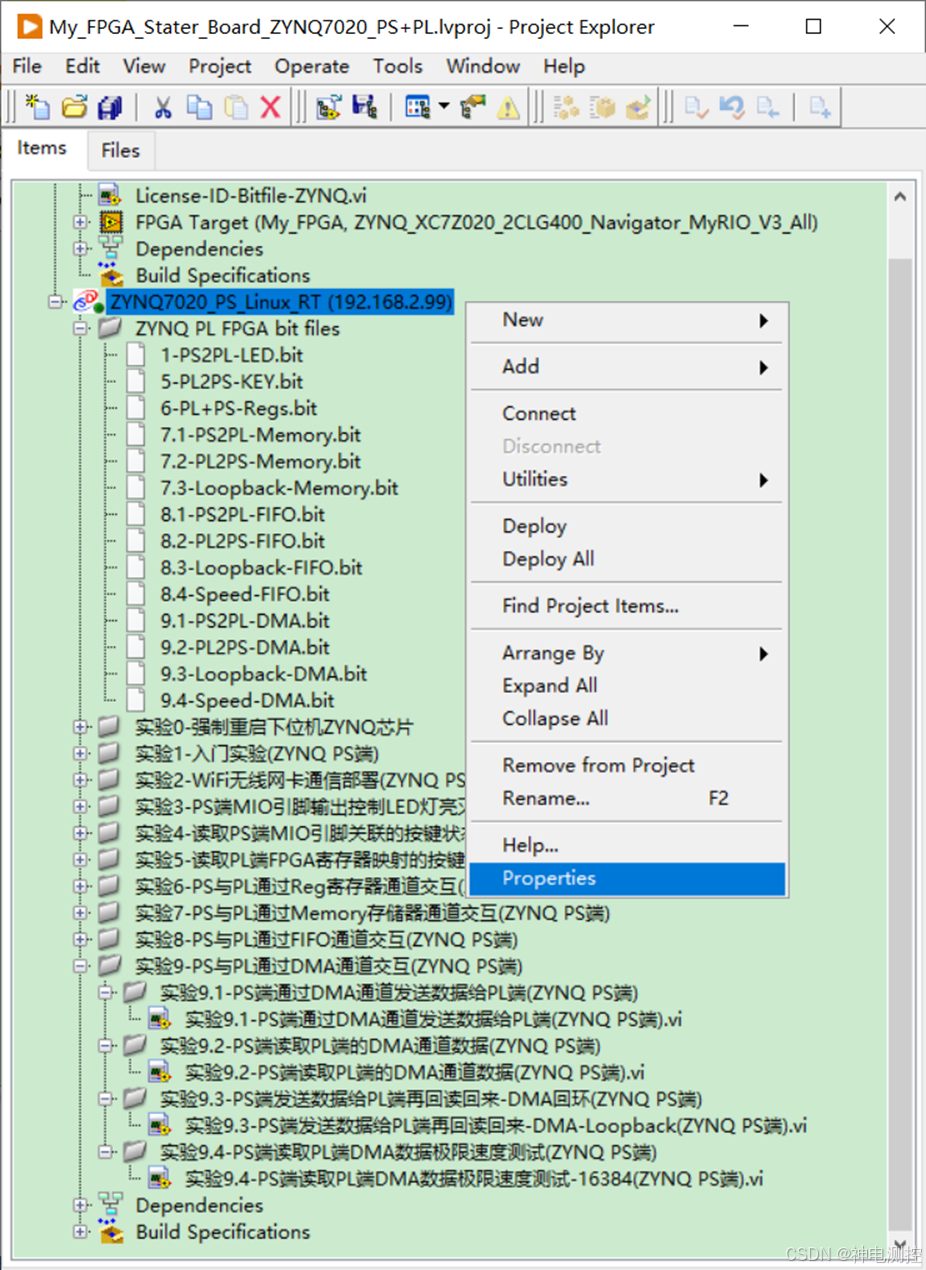The width and height of the screenshot is (926, 1270).
Task: Click the yellow warning triangle icon
Action: [508, 107]
